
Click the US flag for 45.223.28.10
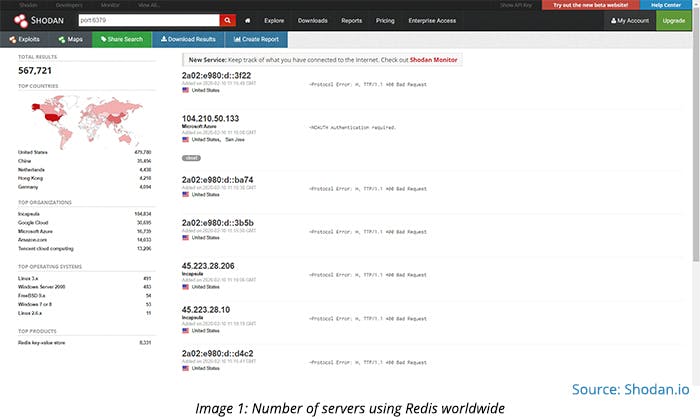tap(185, 330)
